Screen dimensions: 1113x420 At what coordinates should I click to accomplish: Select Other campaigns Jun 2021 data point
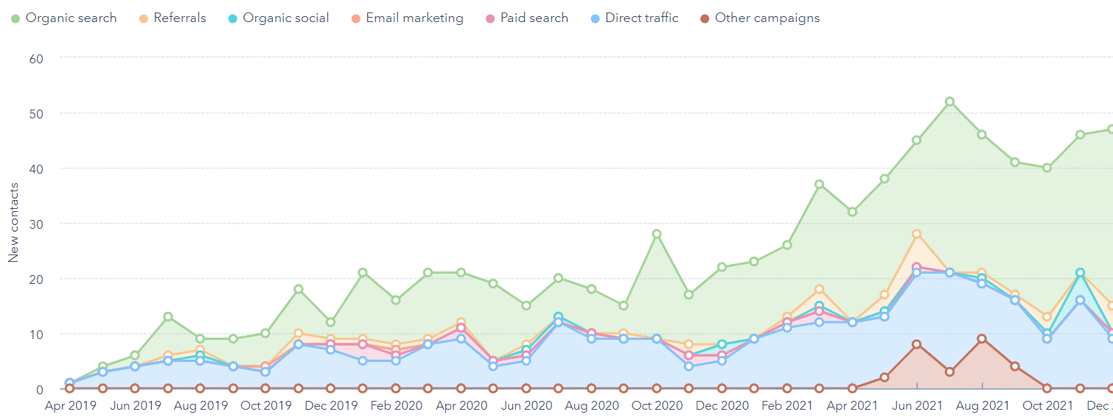(916, 345)
